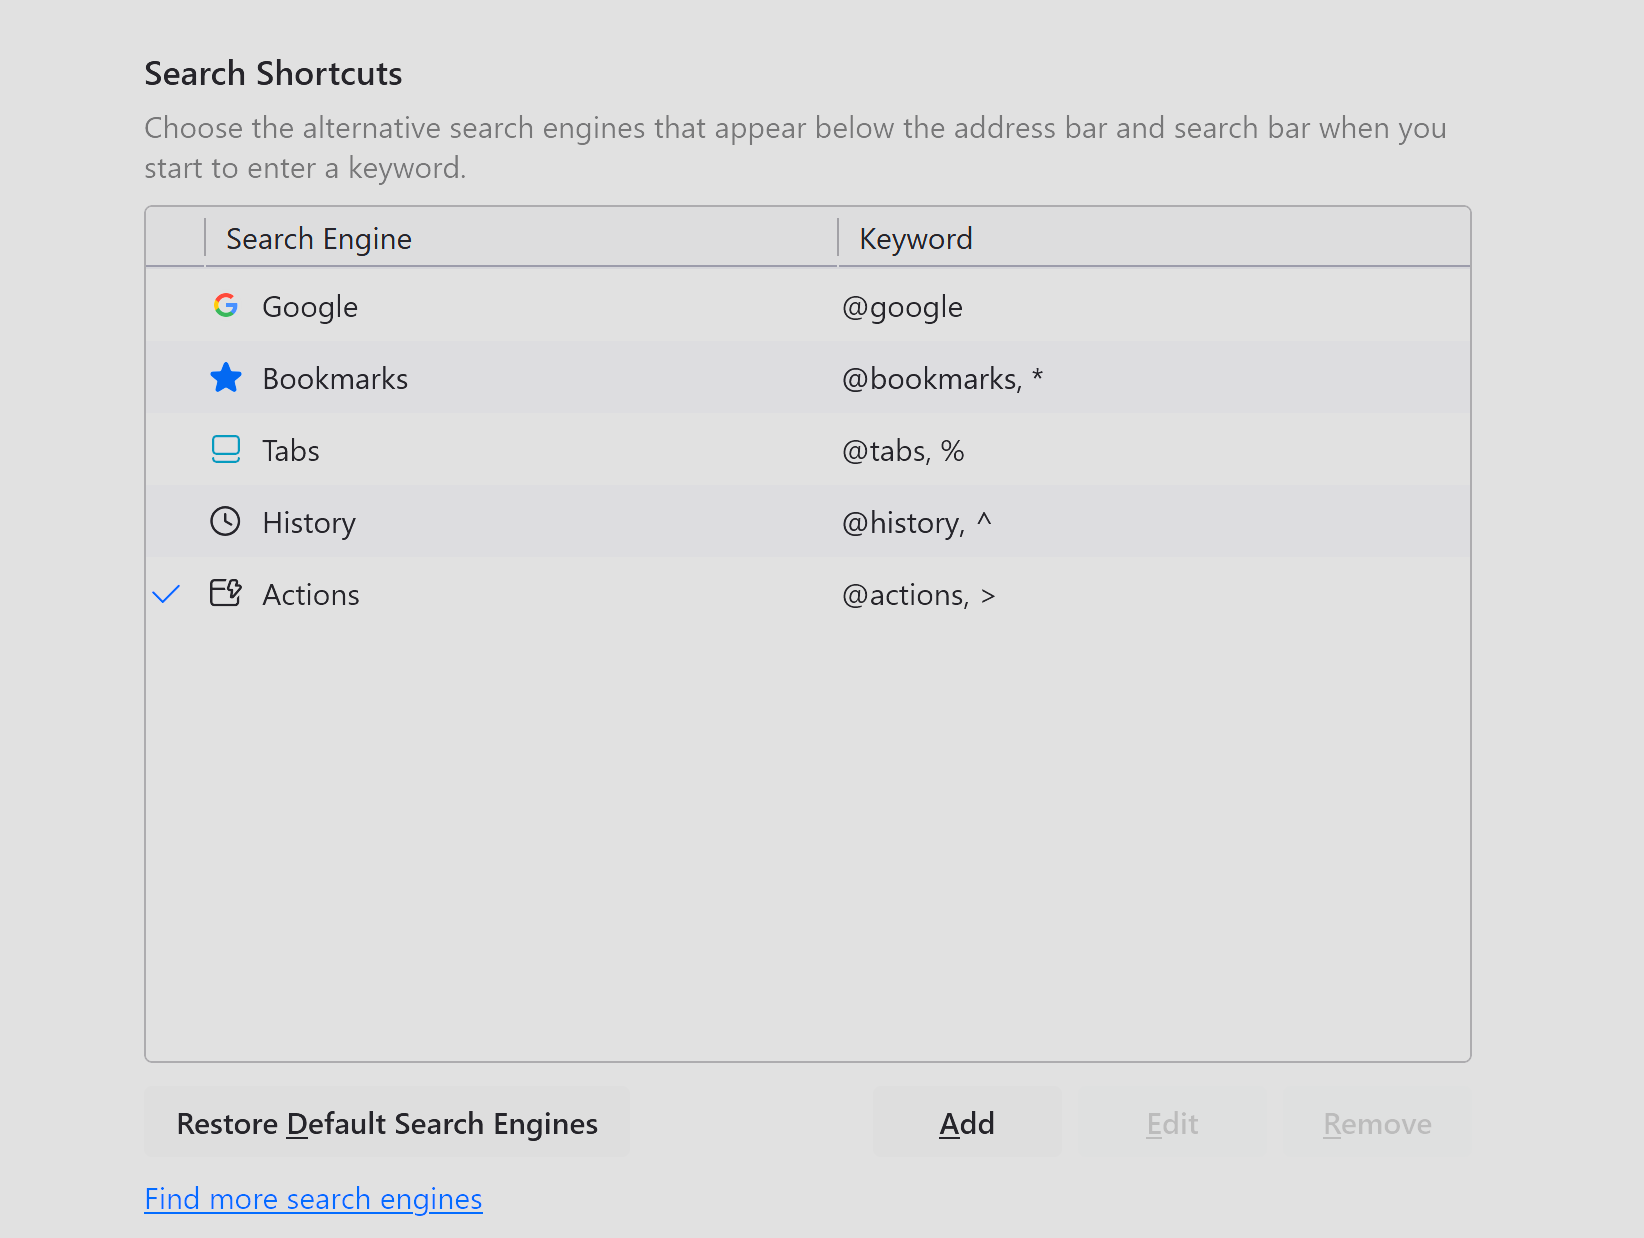Image resolution: width=1644 pixels, height=1238 pixels.
Task: Select the @bookmarks keyword cell
Action: [x=942, y=379]
